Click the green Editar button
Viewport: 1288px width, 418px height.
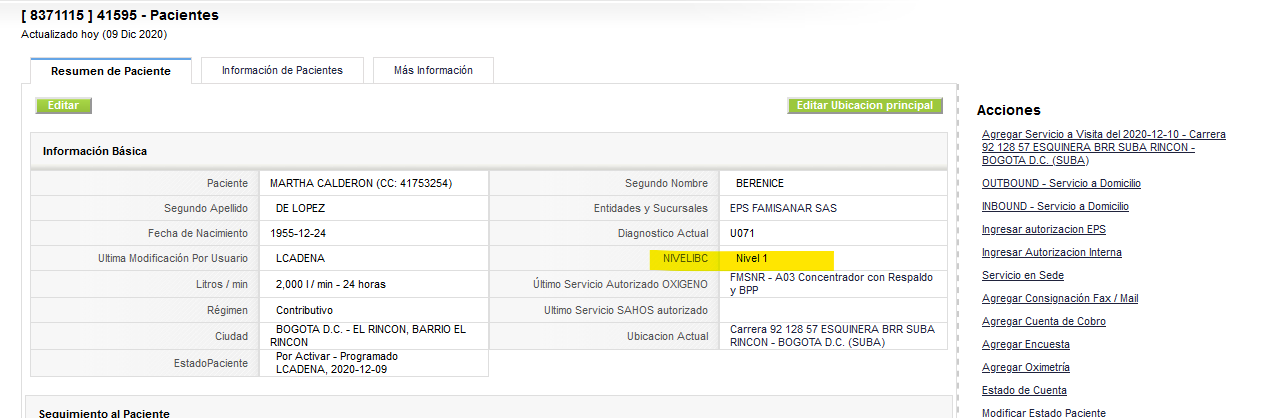pyautogui.click(x=63, y=105)
